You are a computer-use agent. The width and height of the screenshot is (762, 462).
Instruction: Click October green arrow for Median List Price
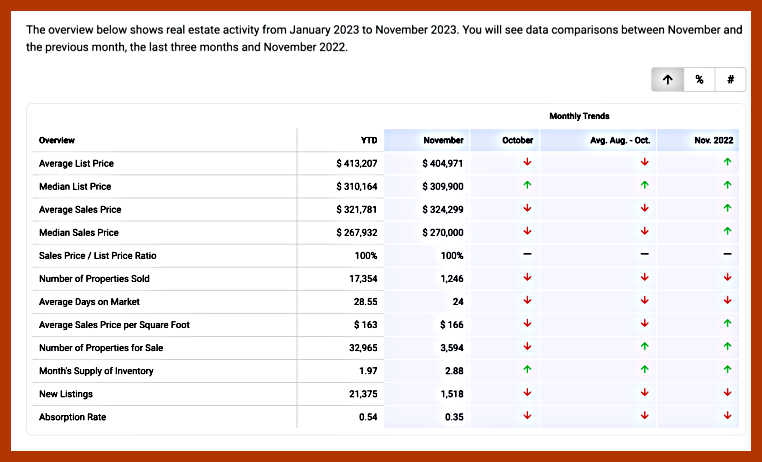527,185
